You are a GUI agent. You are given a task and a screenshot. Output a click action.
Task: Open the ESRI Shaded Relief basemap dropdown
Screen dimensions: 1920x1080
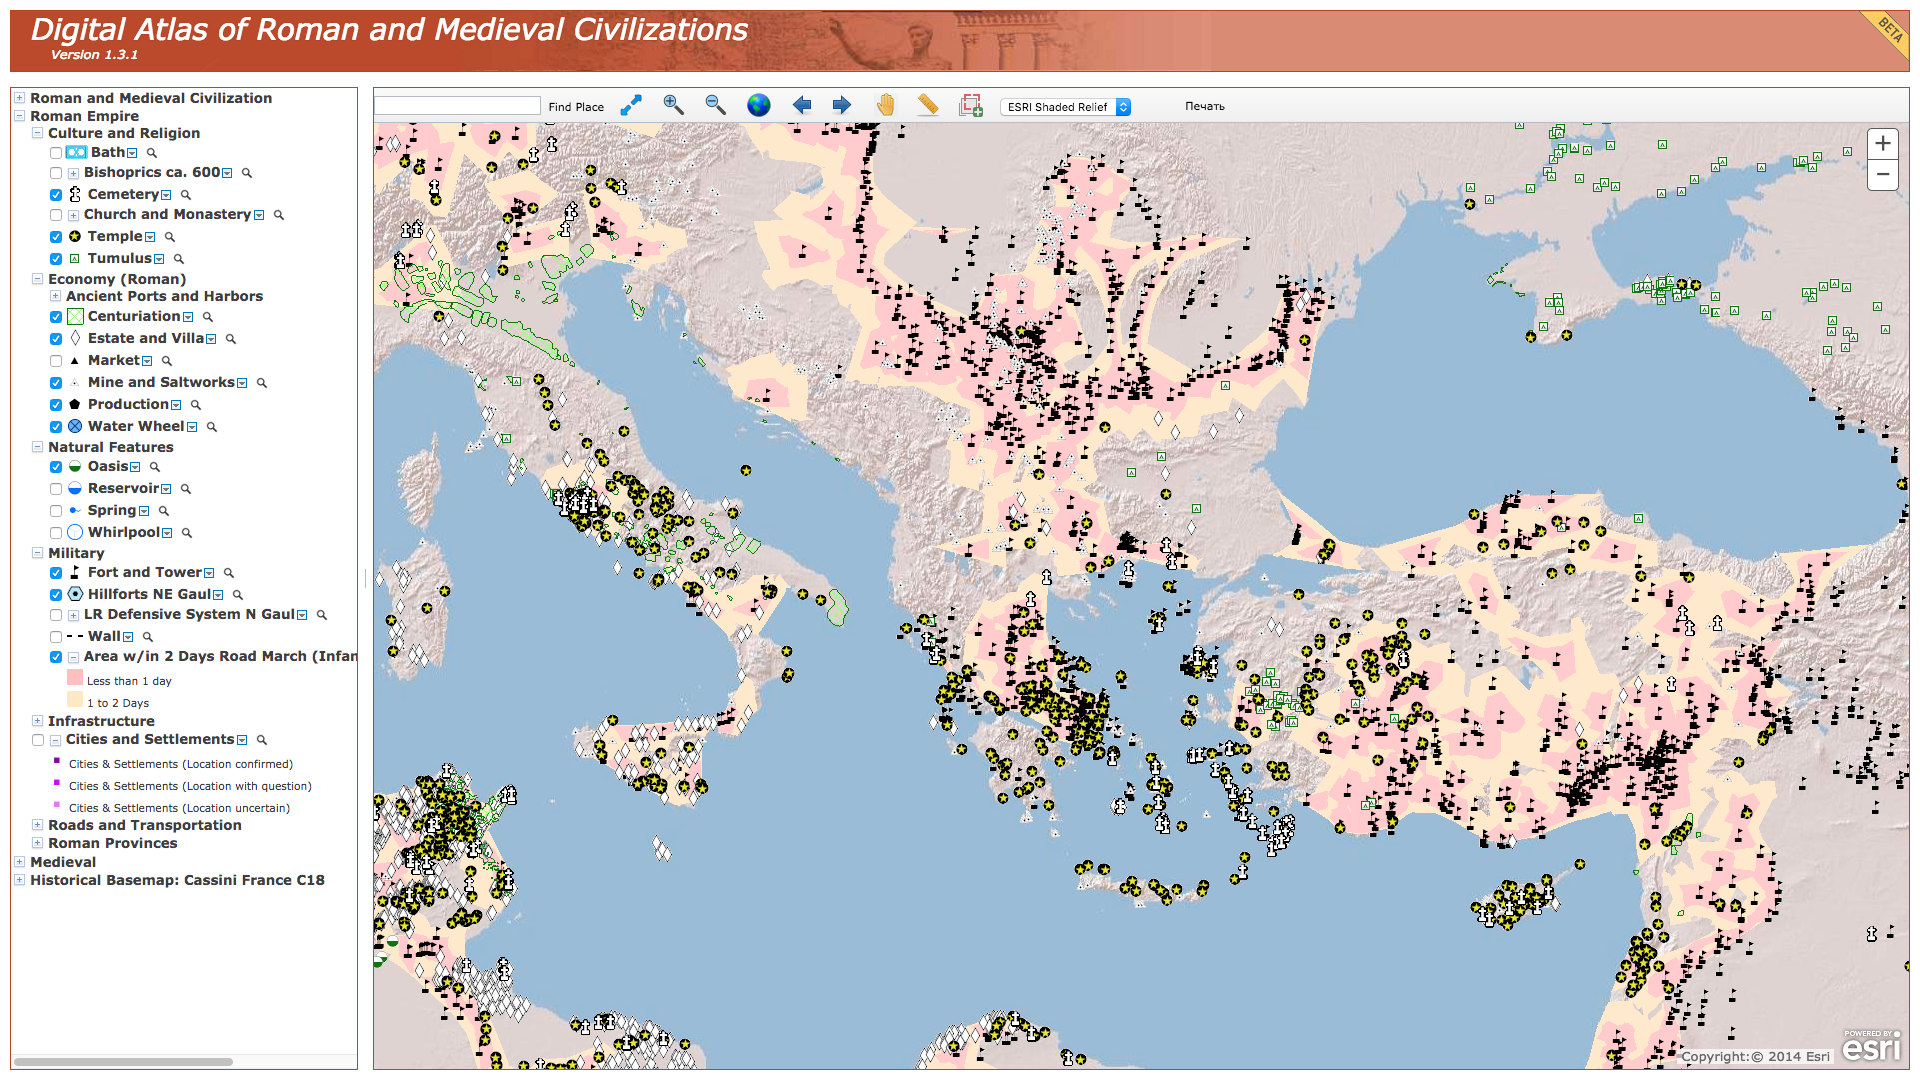1066,107
